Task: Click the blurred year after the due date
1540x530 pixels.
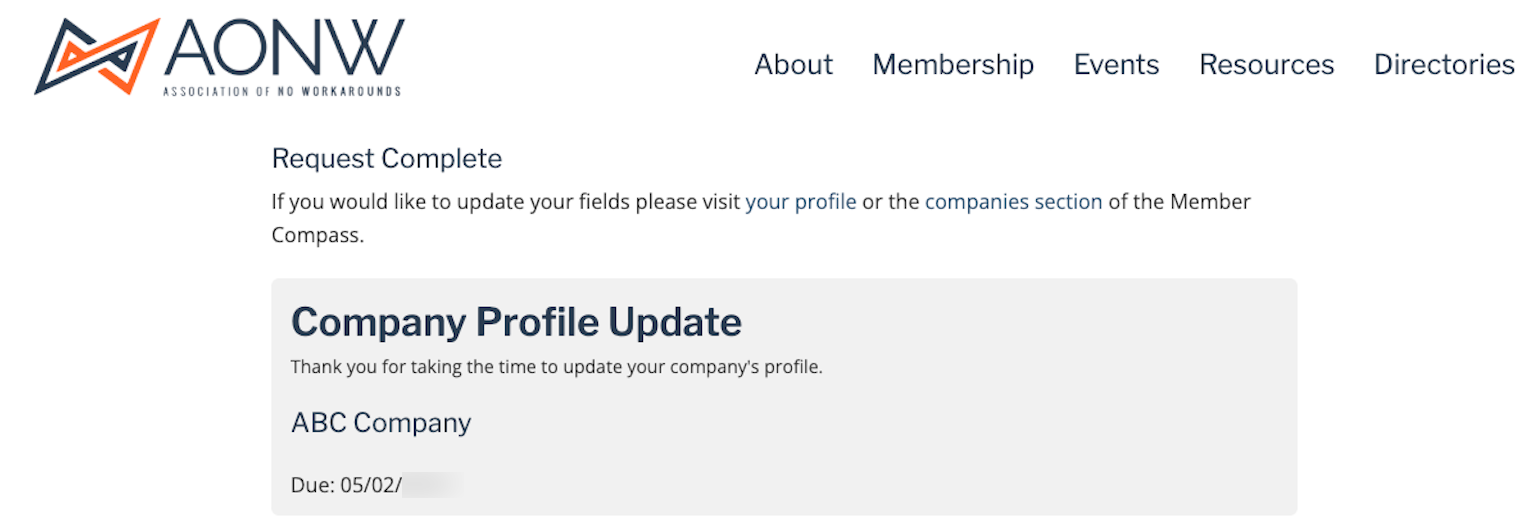Action: tap(432, 486)
